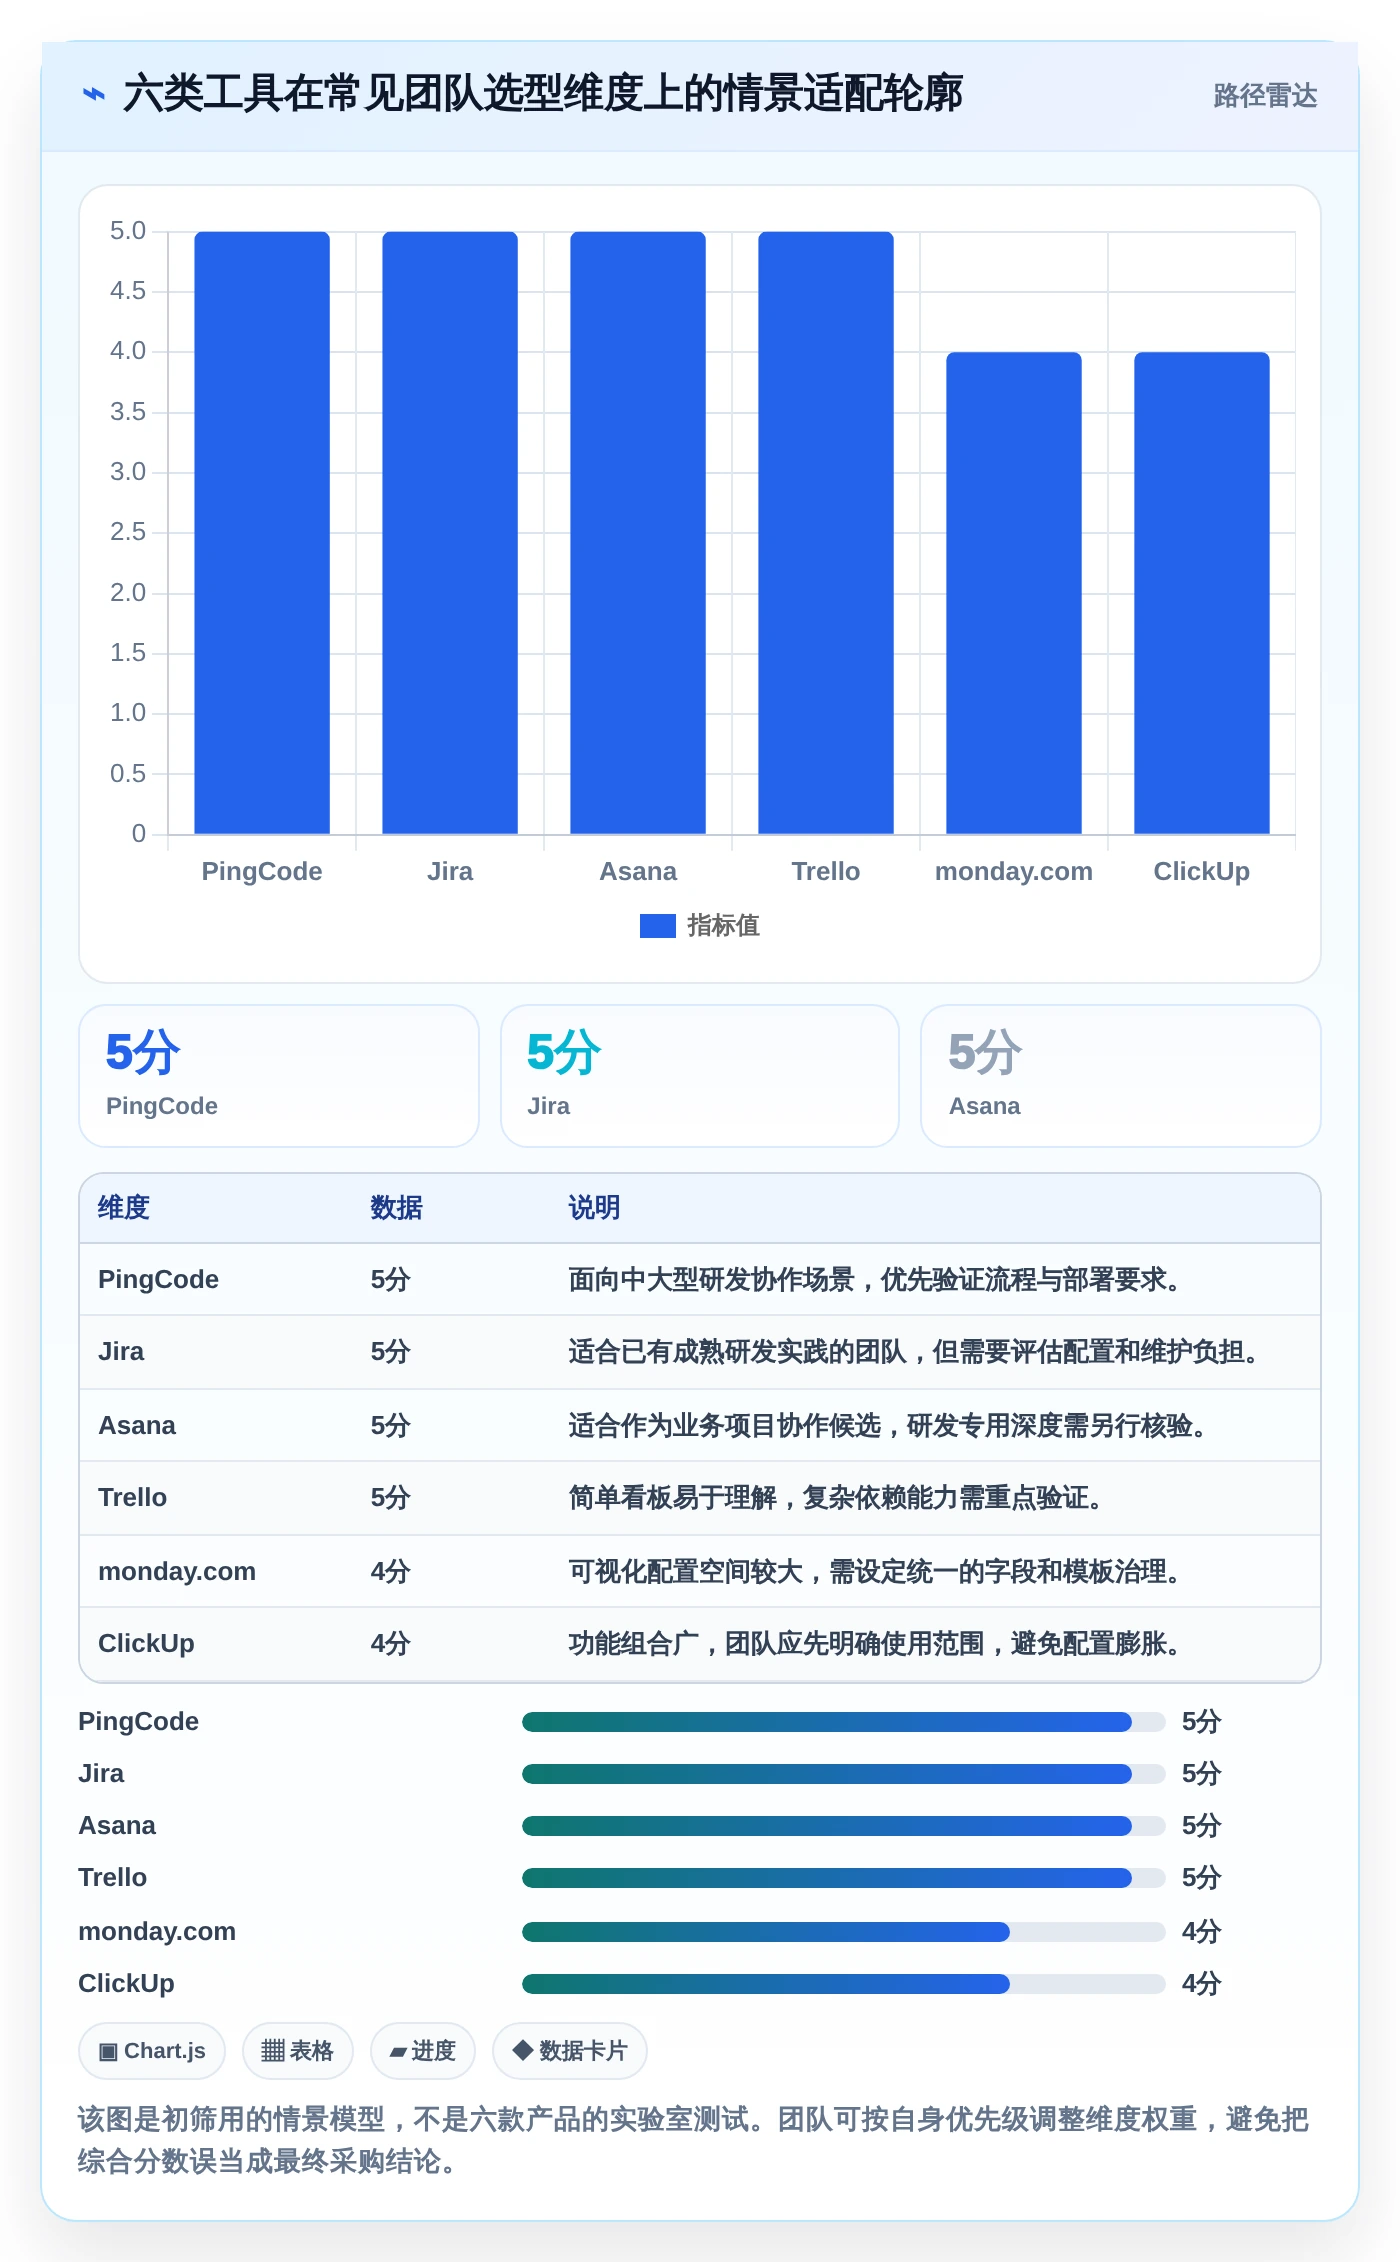
Task: Select the monday.com row name in the table
Action: point(177,1572)
